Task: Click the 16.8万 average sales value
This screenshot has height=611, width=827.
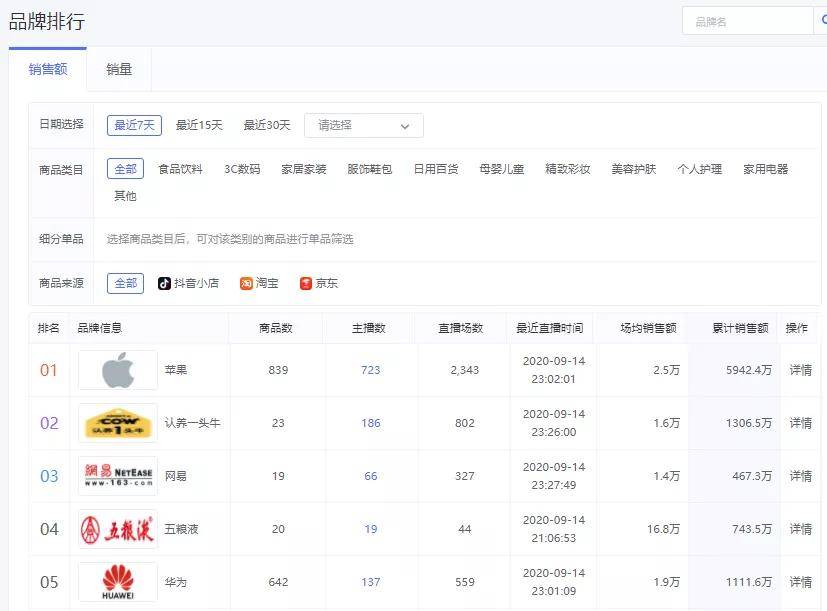Action: (x=663, y=529)
